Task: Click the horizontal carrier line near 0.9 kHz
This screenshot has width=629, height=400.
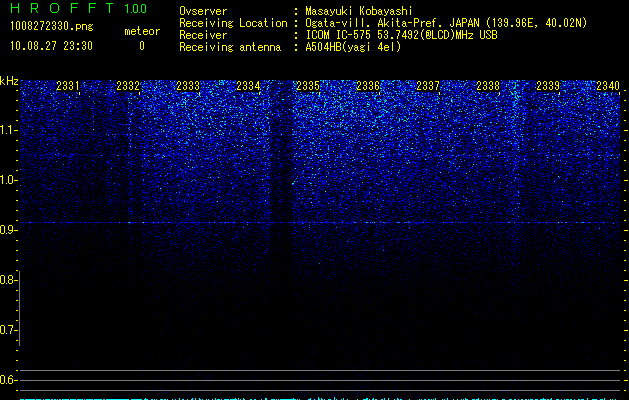Action: point(320,222)
